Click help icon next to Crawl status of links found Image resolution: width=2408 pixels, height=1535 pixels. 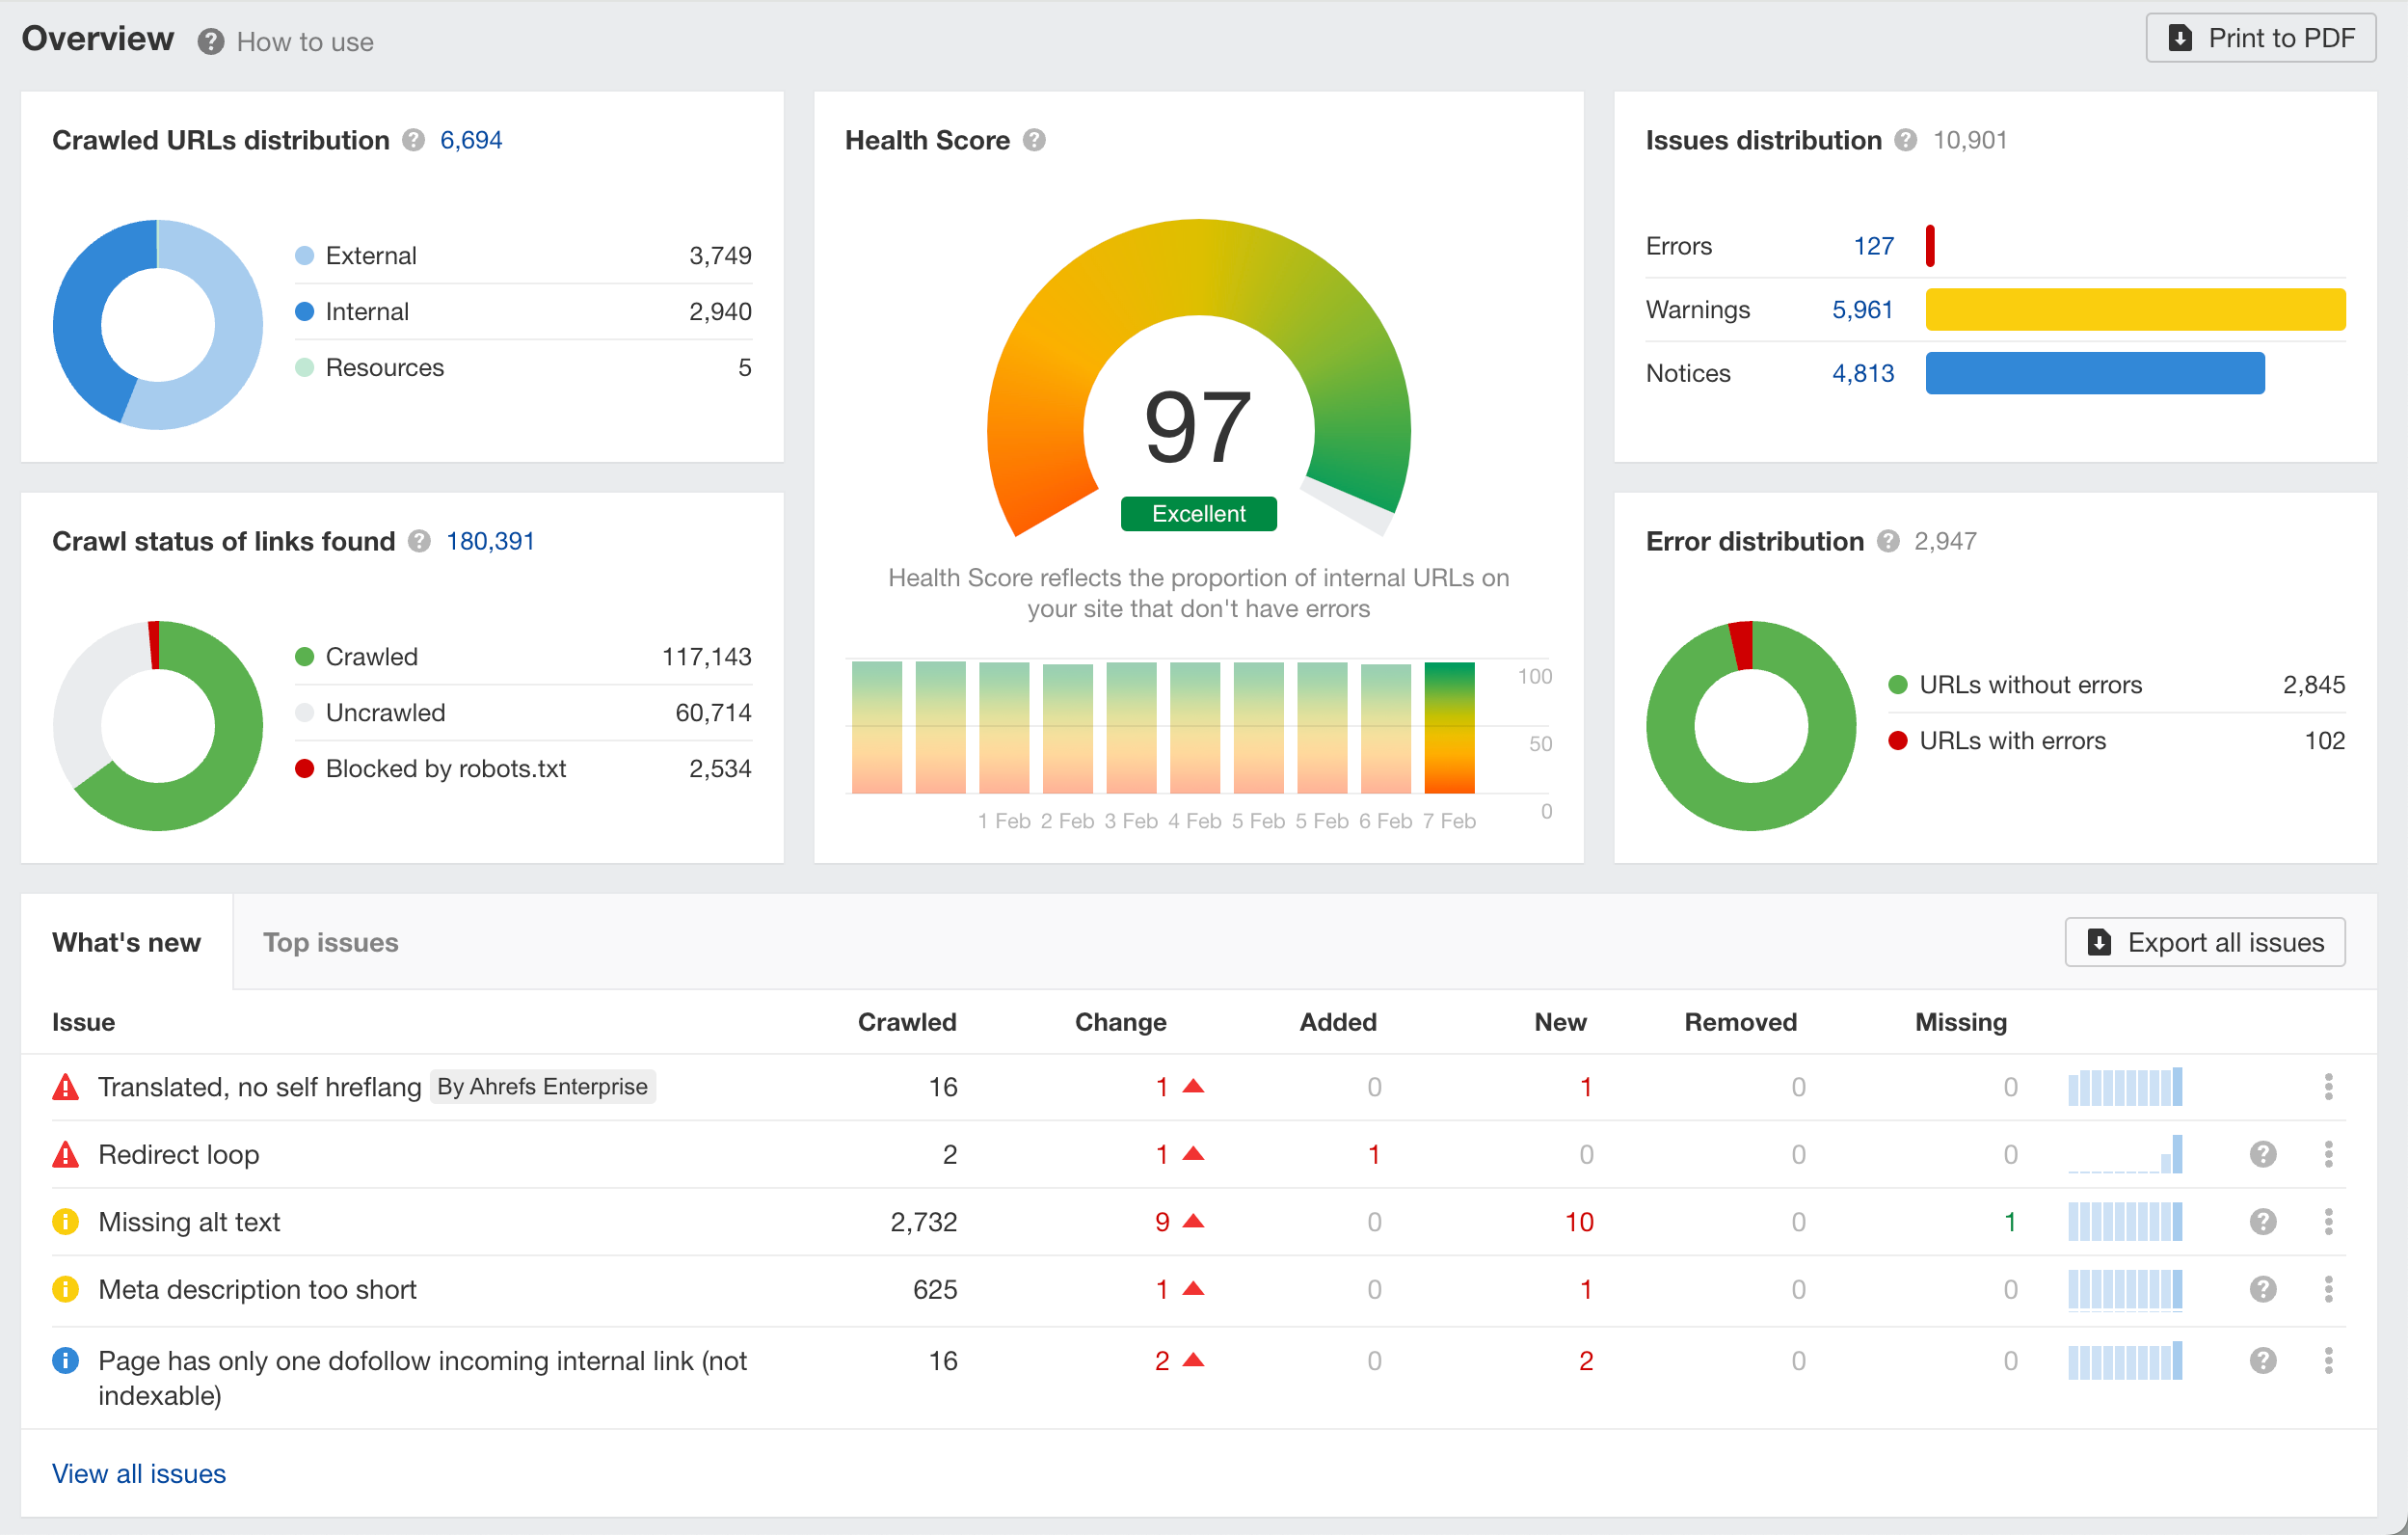click(419, 541)
